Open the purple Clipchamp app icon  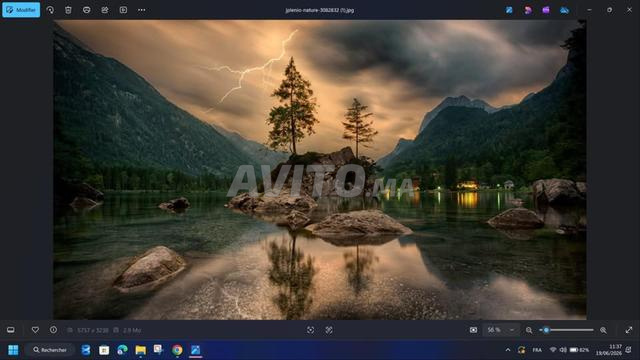pos(546,10)
